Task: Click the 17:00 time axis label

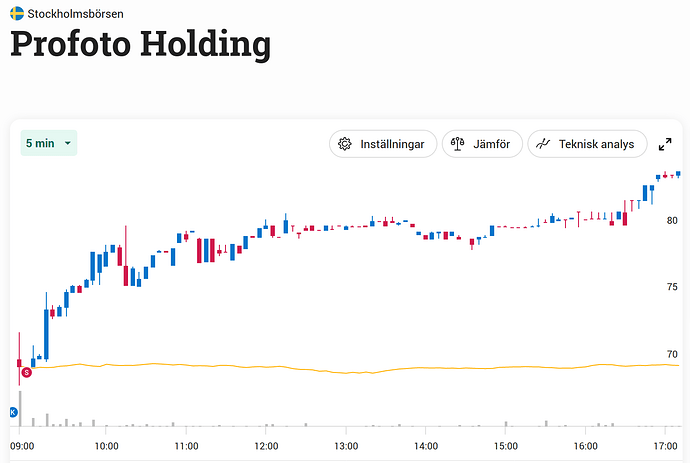Action: pos(665,446)
